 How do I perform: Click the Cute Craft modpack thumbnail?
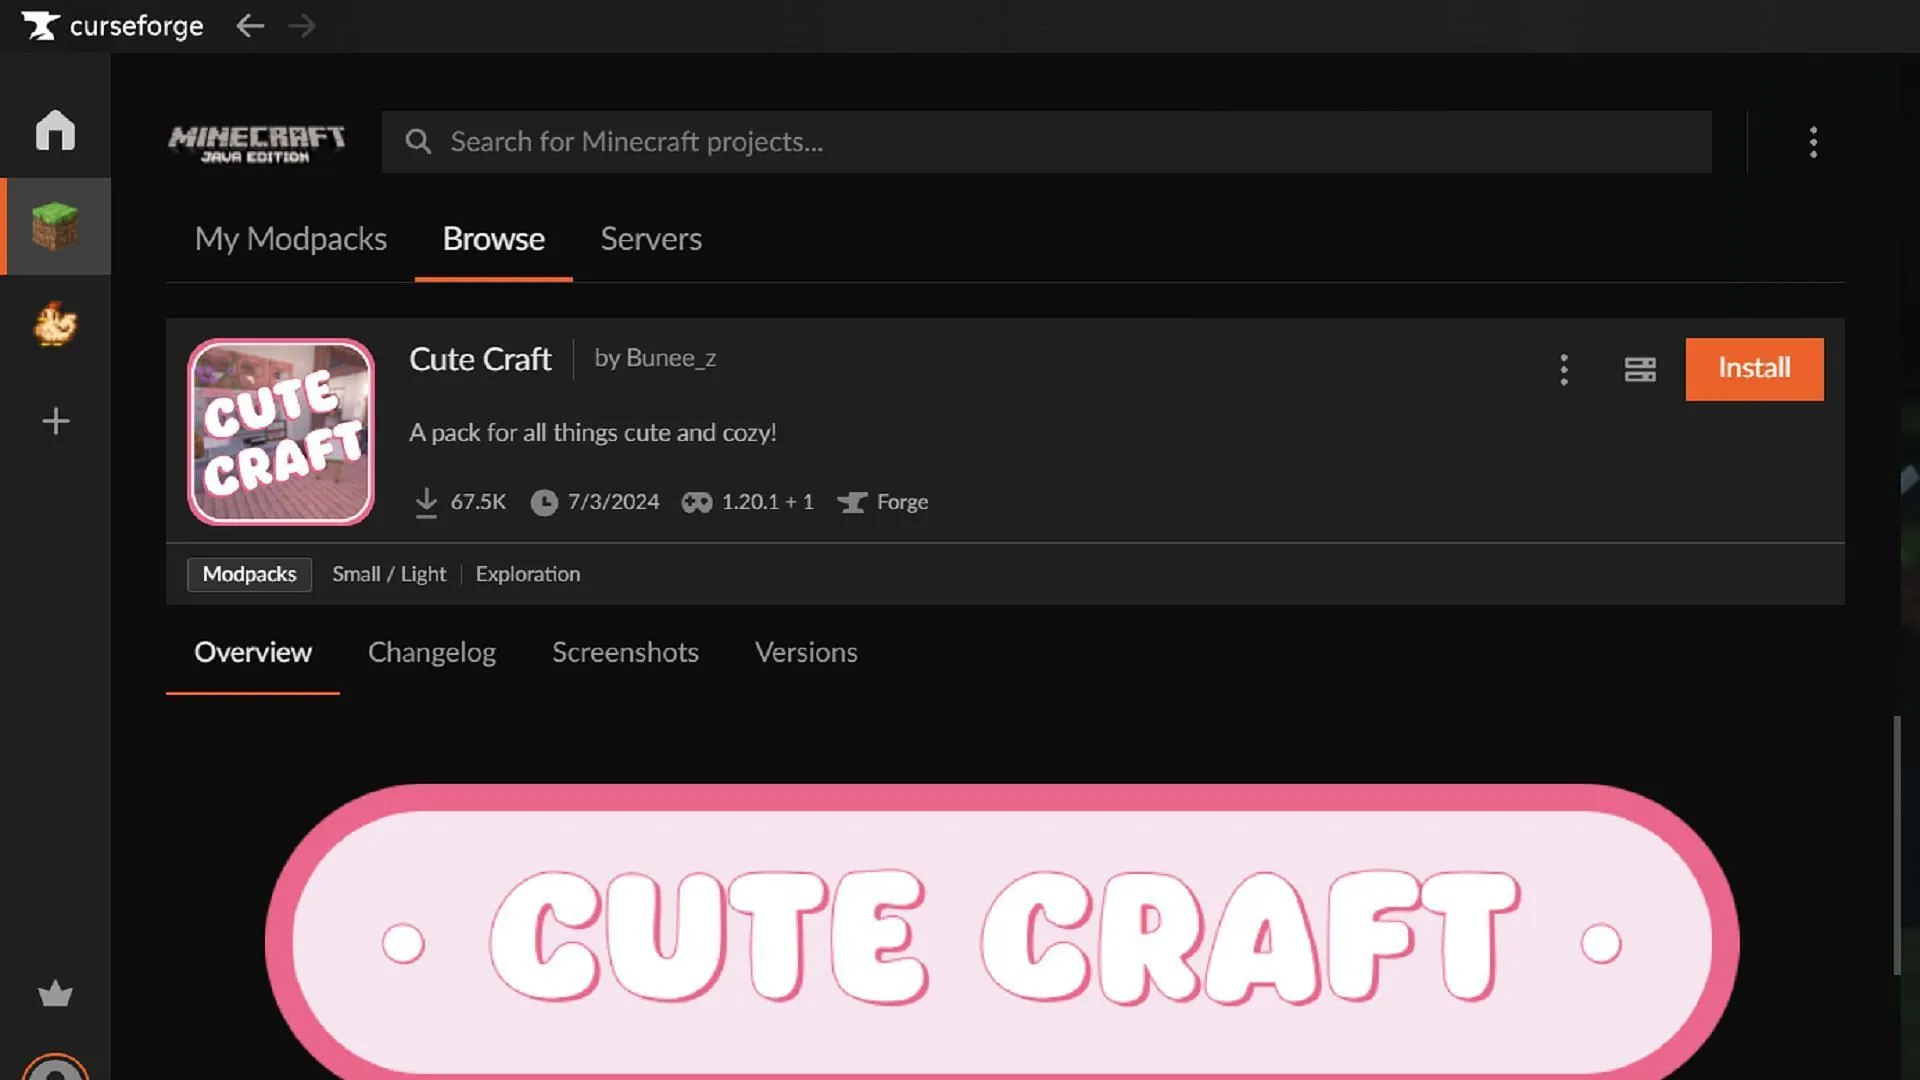(281, 431)
